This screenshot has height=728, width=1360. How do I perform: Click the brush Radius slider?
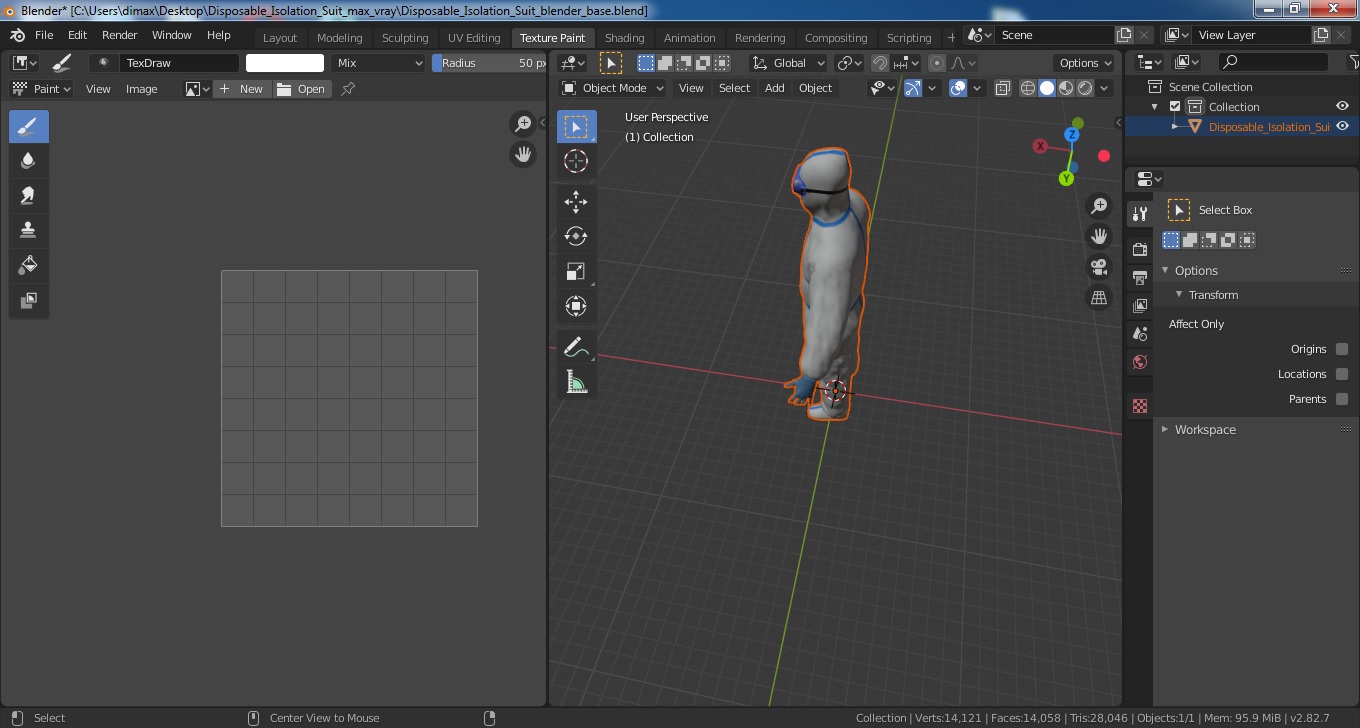(x=489, y=63)
